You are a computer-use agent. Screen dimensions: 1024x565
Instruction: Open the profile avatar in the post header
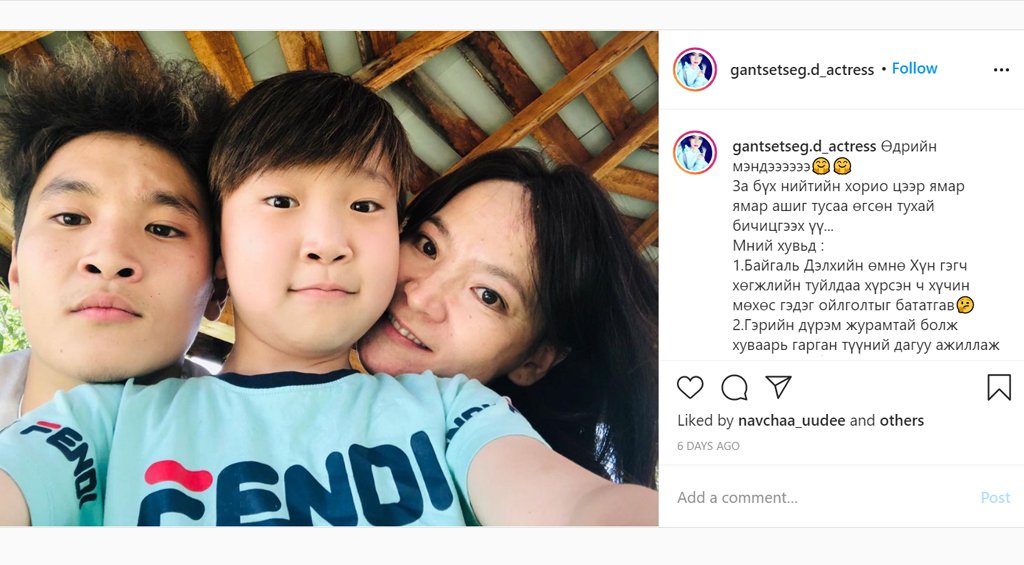pos(695,69)
